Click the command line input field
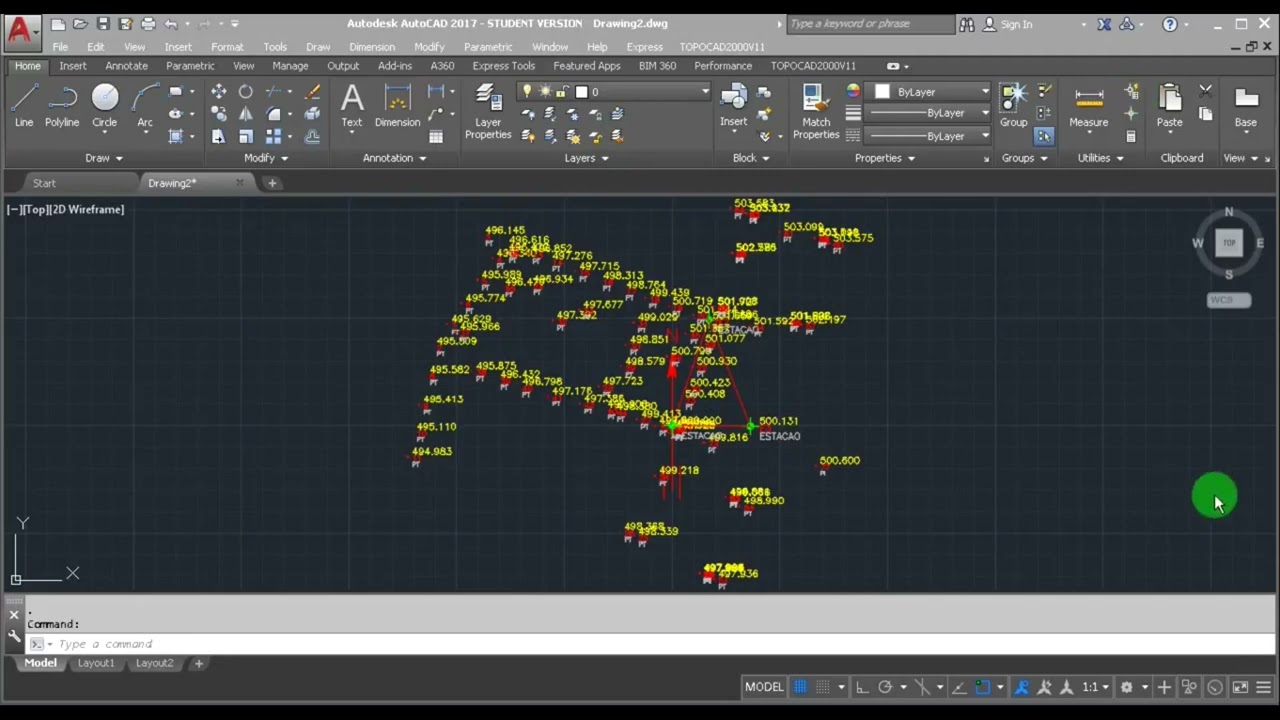The image size is (1280, 720). coord(650,644)
